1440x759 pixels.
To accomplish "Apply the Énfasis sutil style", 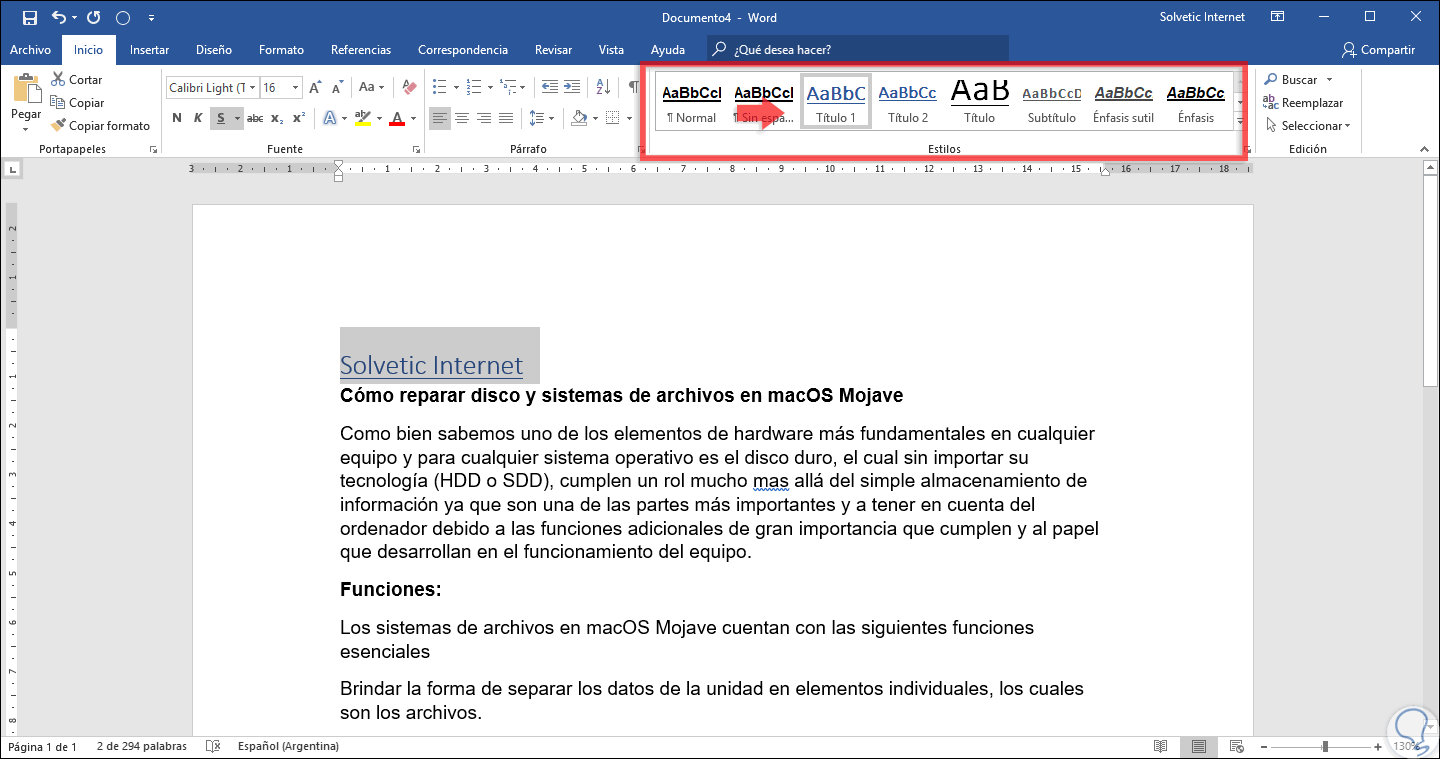I will click(1124, 101).
